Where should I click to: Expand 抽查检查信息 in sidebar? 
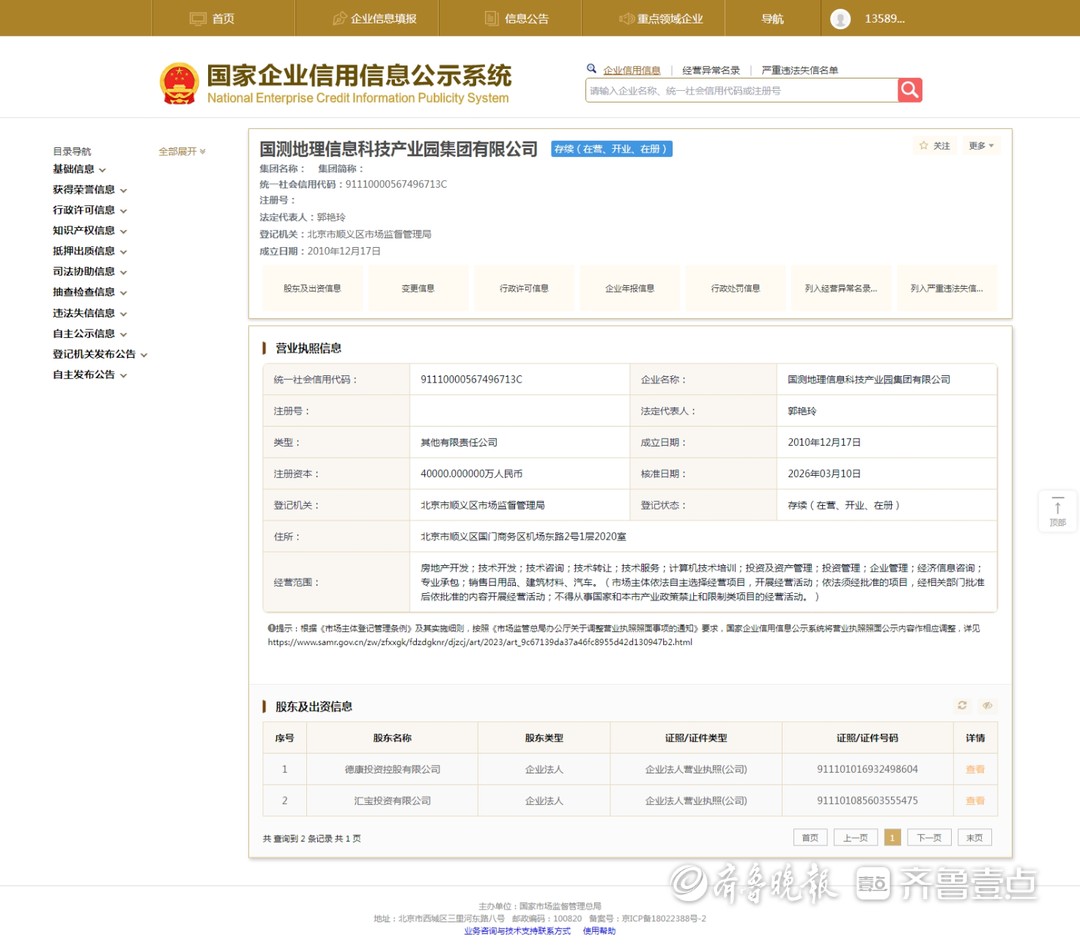[x=90, y=292]
